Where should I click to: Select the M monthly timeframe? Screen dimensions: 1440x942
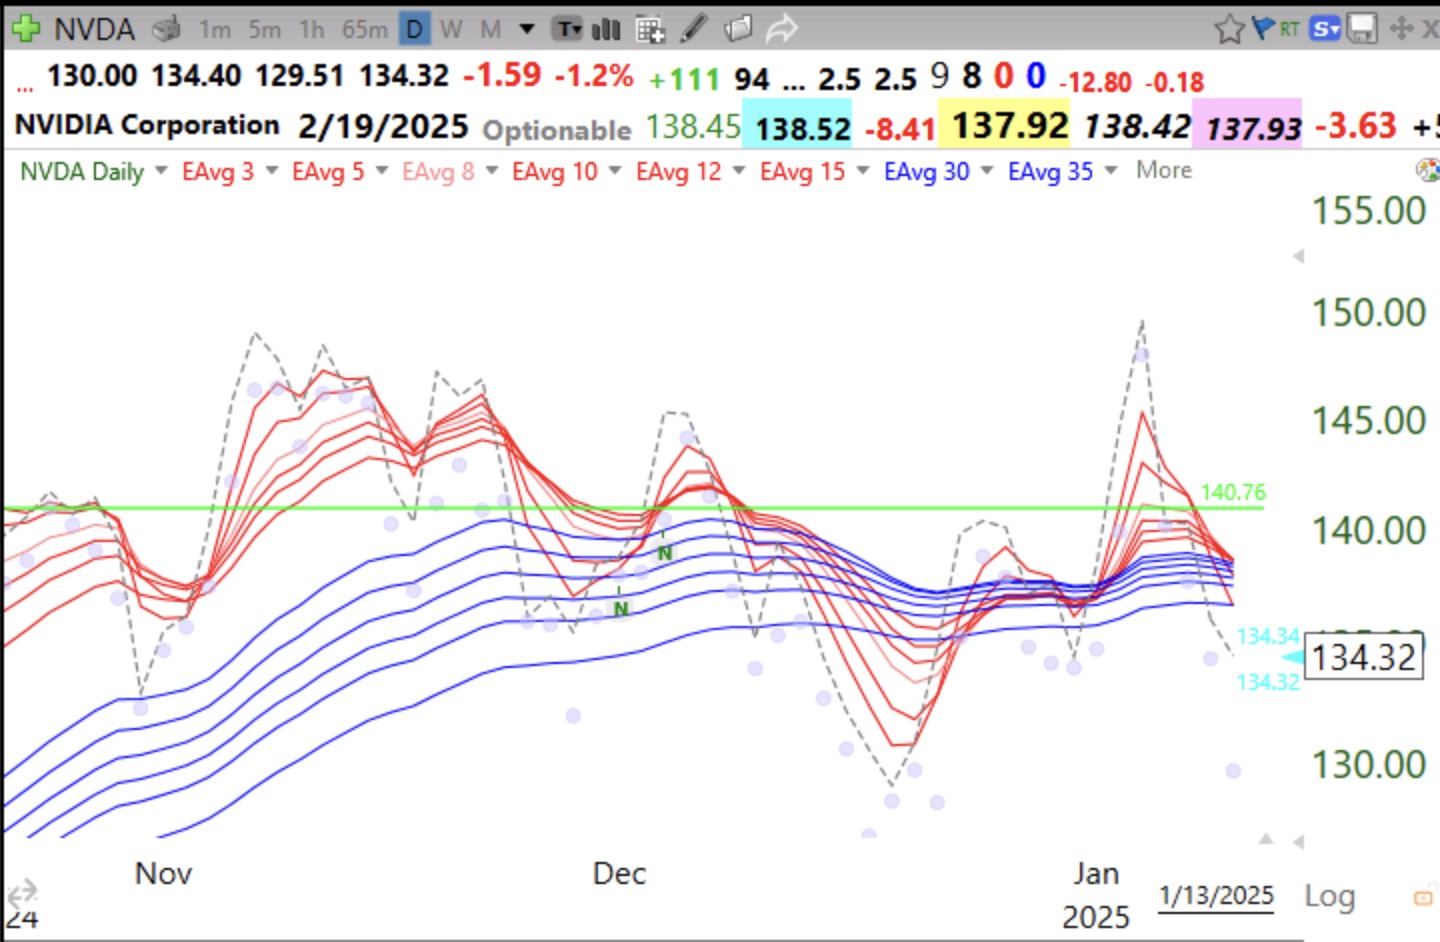[x=490, y=30]
